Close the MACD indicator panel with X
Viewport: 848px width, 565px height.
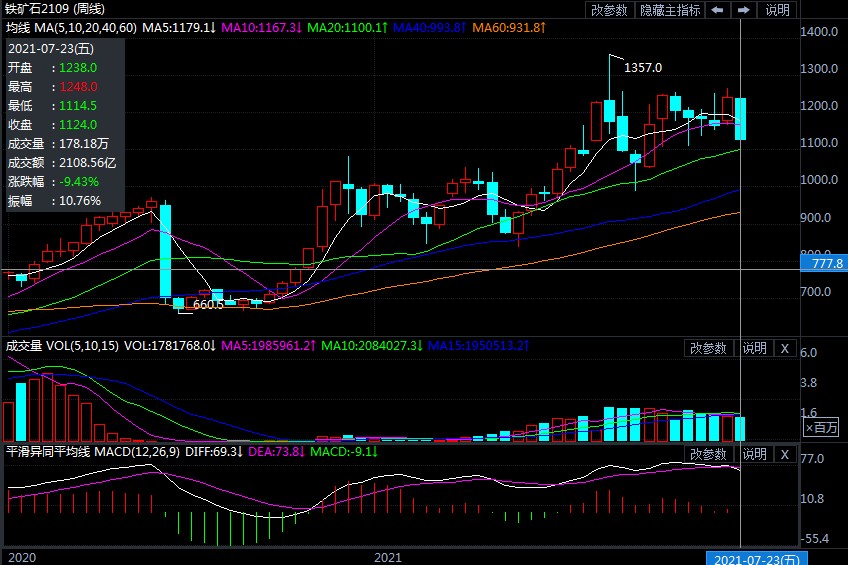pyautogui.click(x=785, y=454)
